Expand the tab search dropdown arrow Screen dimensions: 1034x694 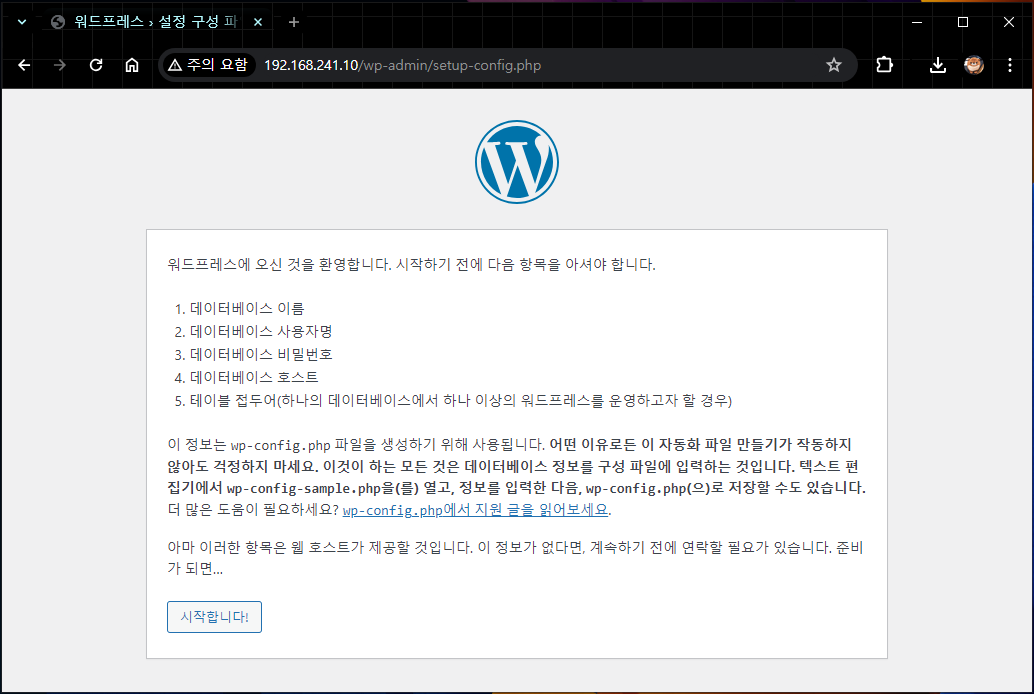click(x=22, y=22)
